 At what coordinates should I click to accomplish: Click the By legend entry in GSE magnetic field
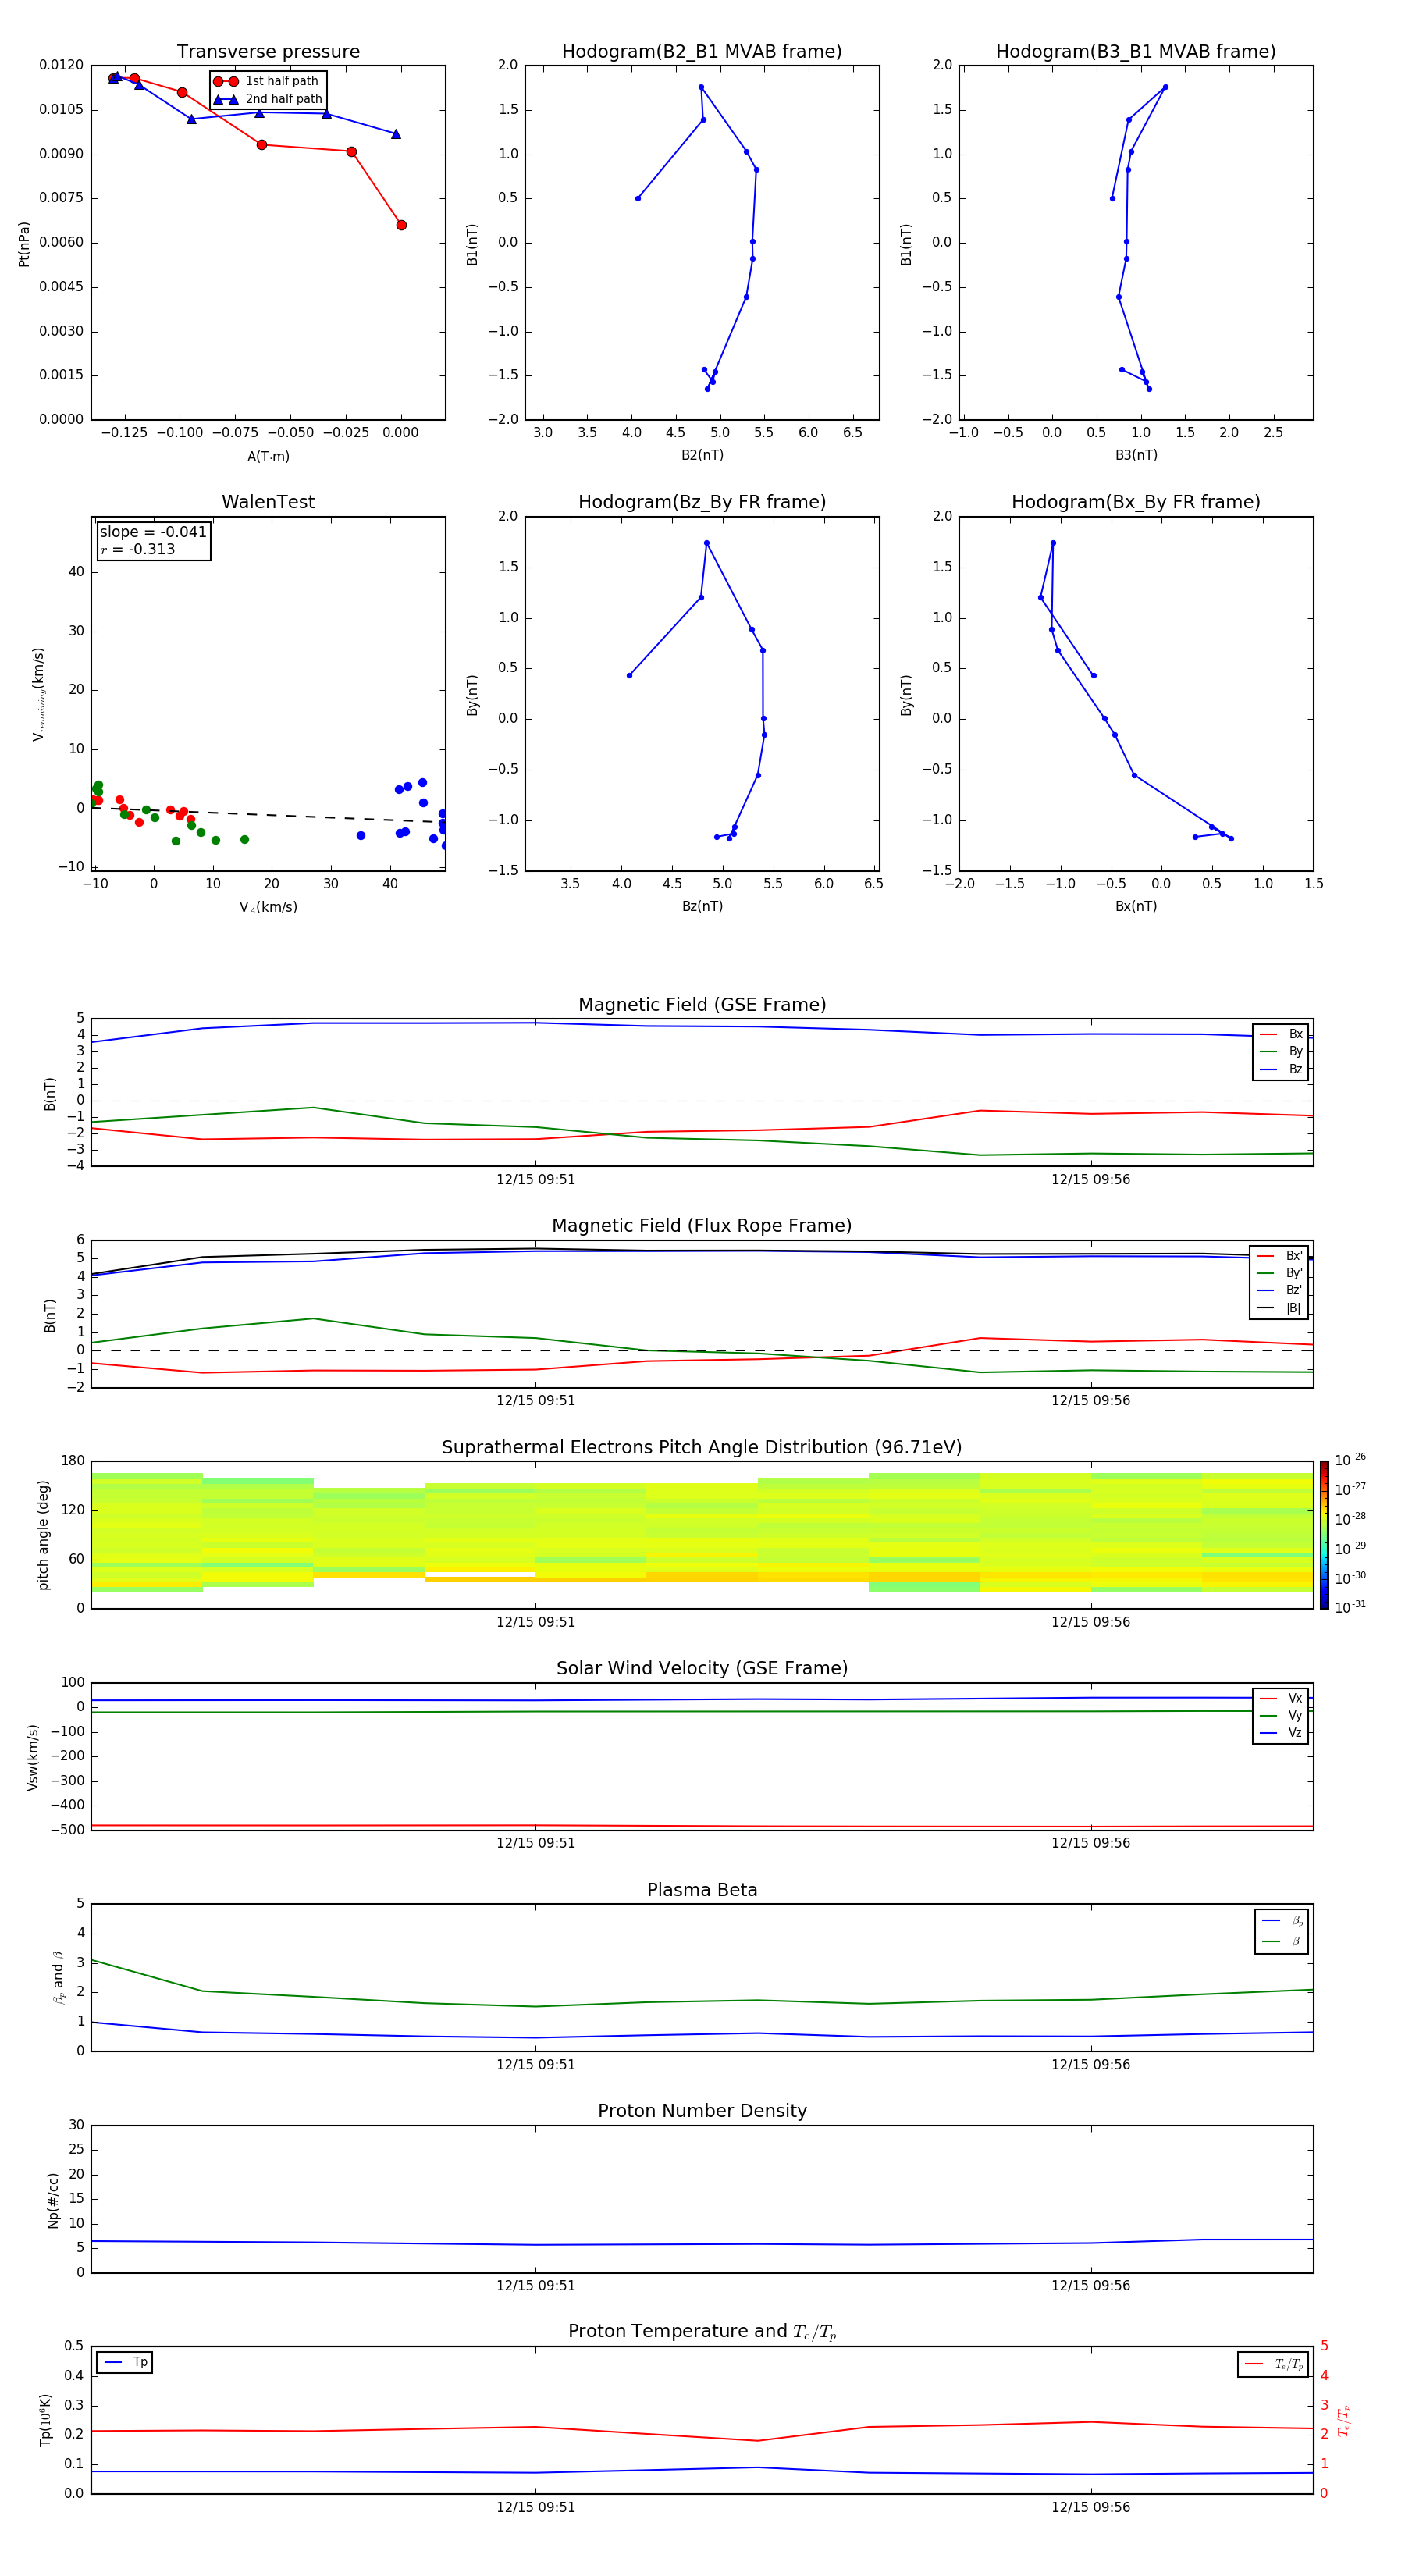click(x=1281, y=1051)
